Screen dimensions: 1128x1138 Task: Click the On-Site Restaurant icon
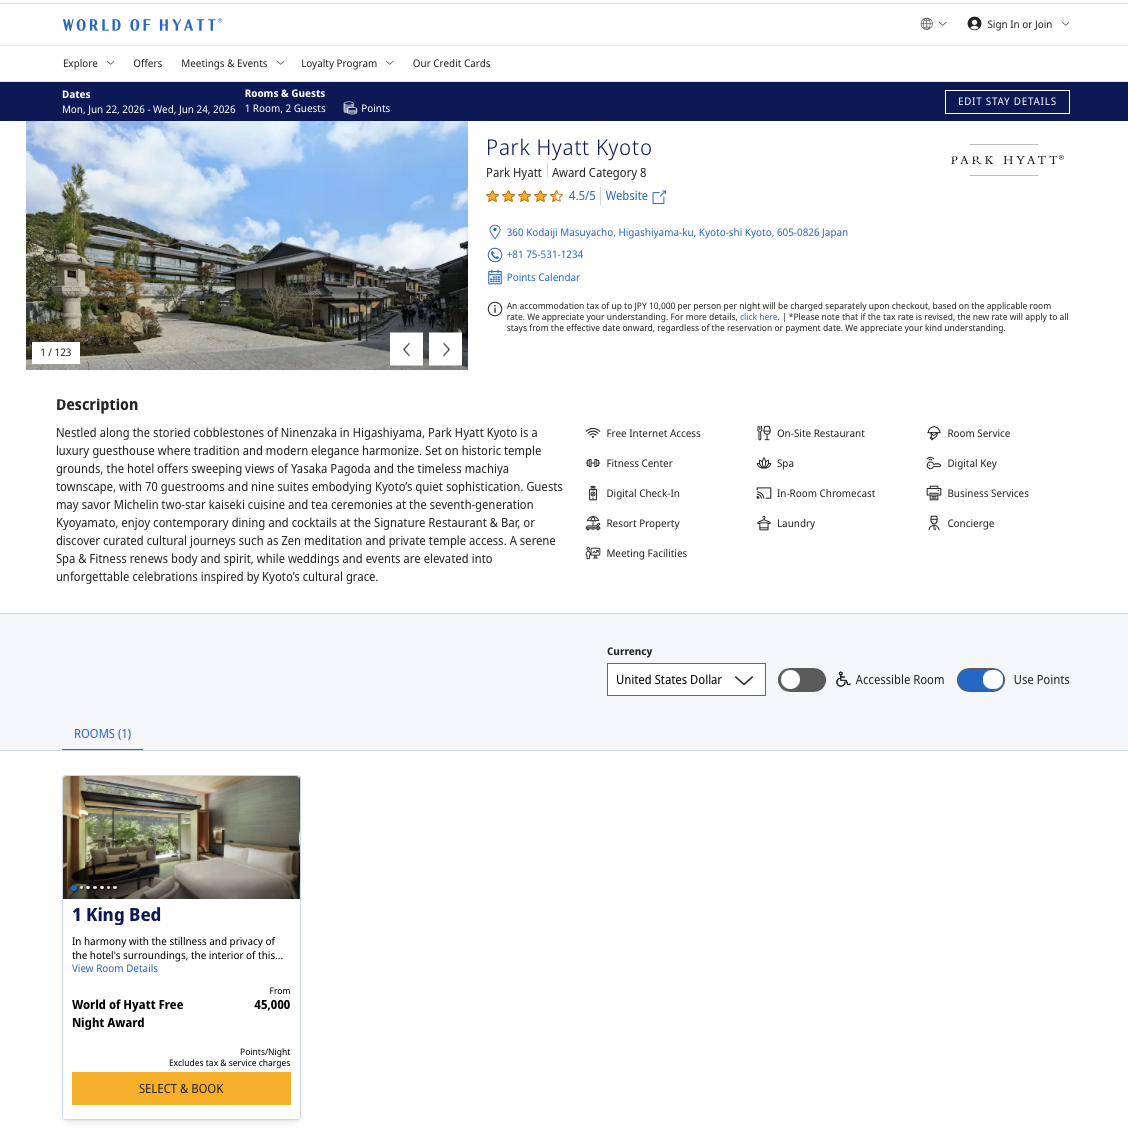pyautogui.click(x=764, y=433)
